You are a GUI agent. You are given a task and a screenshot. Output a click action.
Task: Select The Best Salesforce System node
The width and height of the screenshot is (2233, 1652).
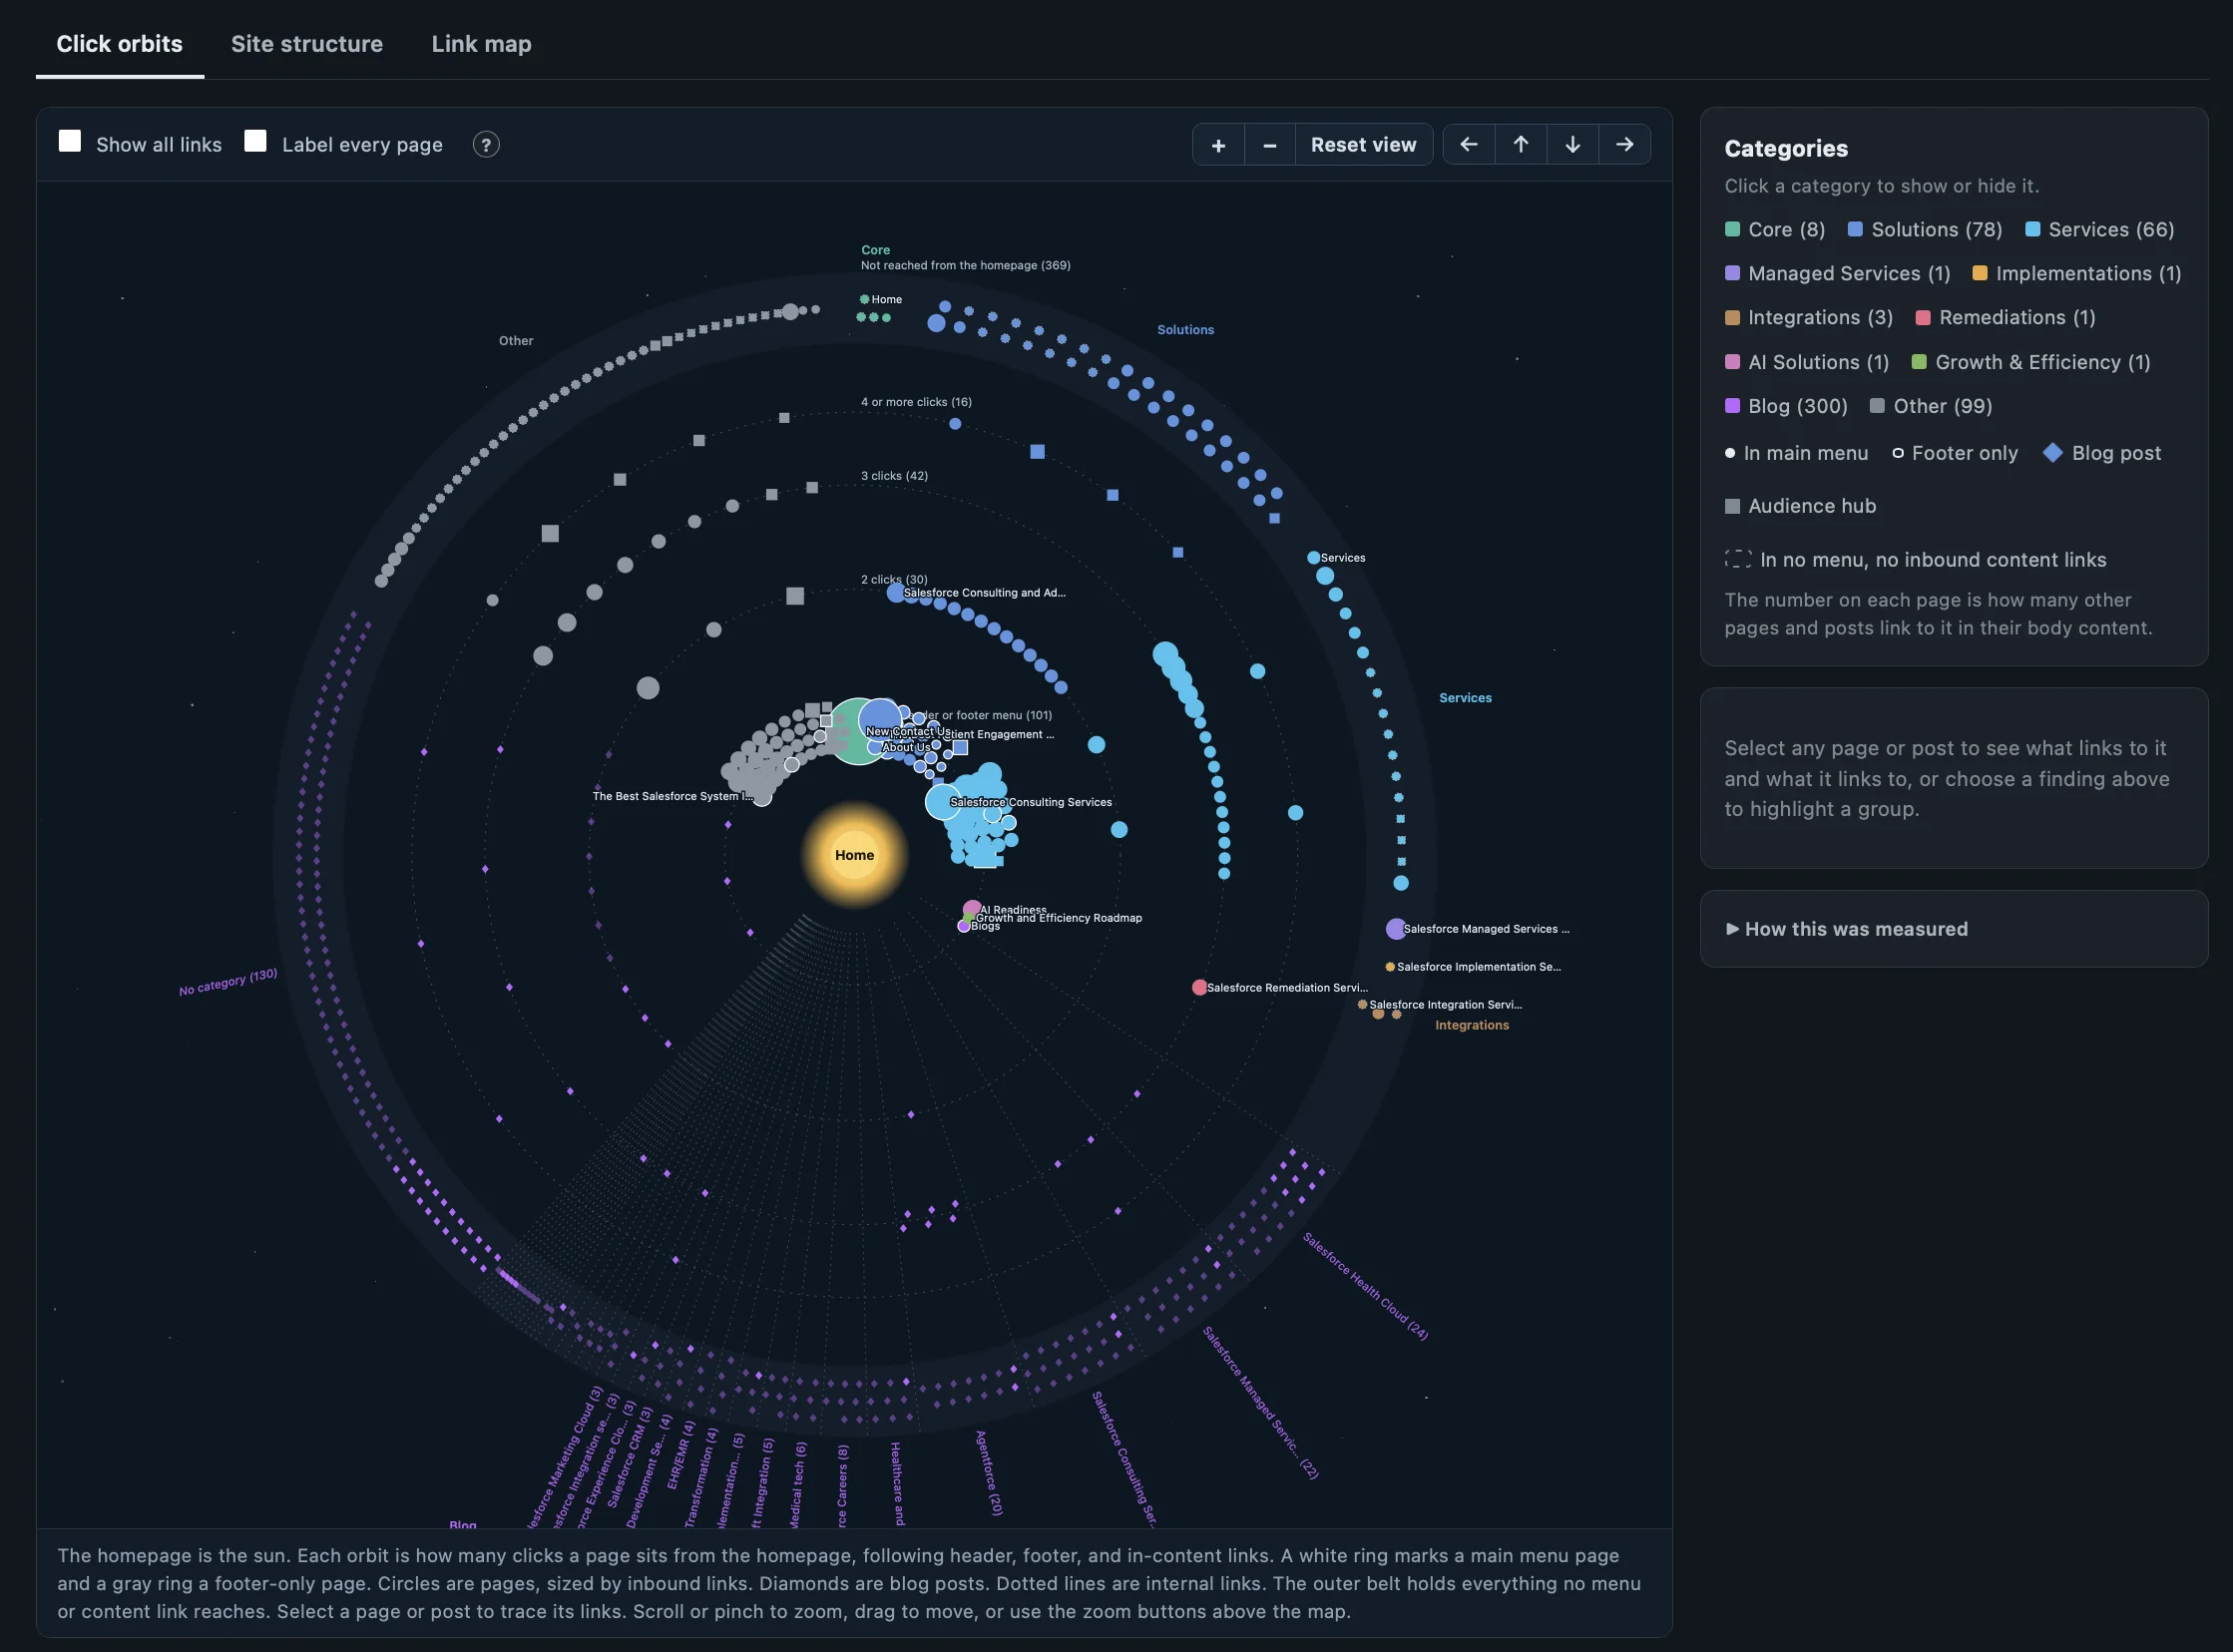coord(762,797)
